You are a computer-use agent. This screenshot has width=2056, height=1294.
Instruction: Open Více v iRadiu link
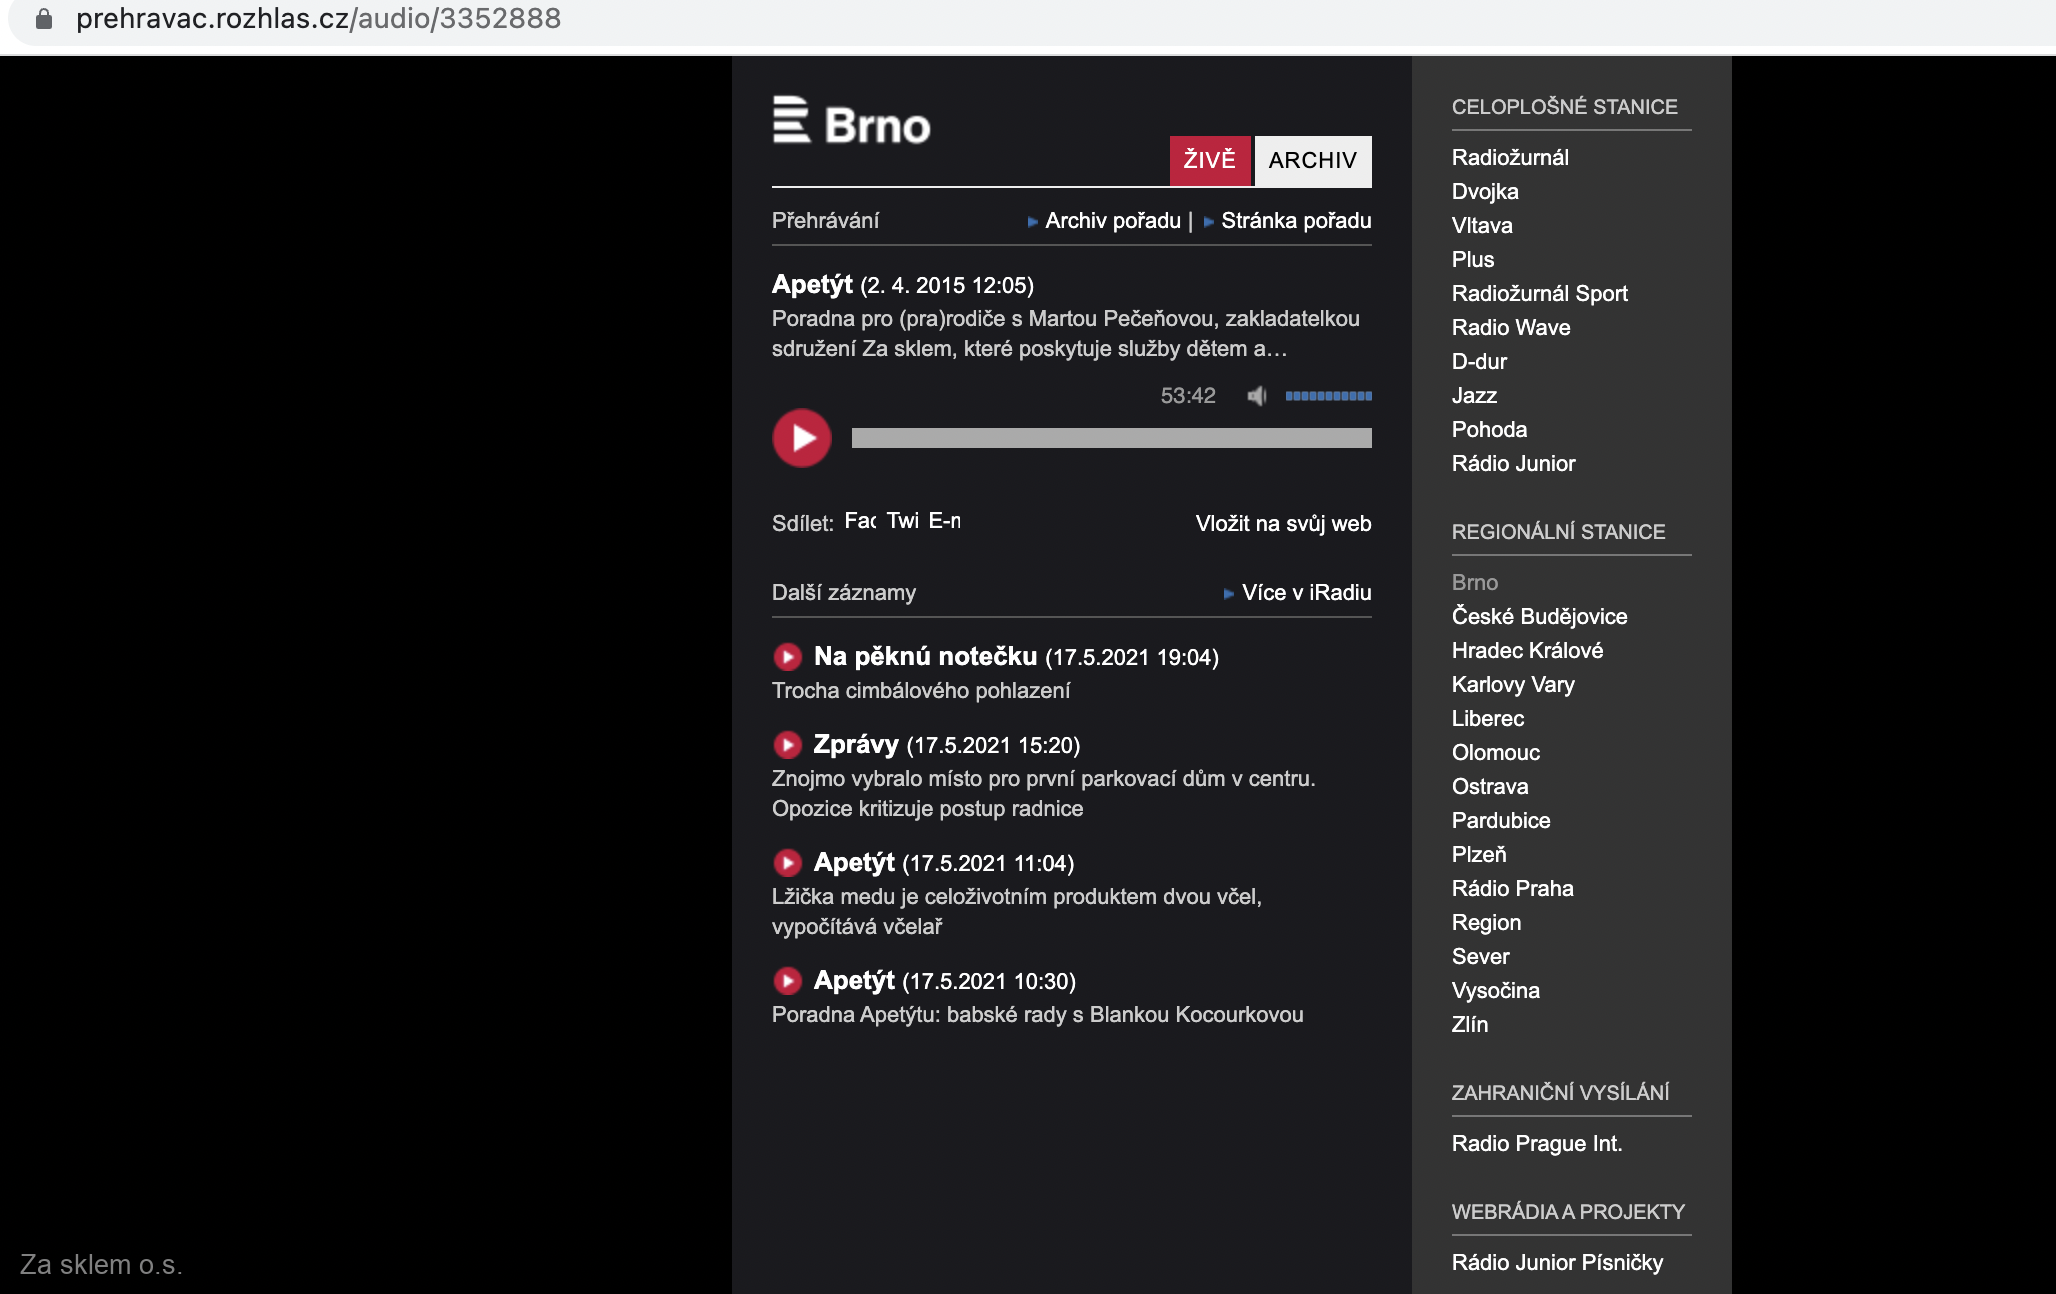tap(1306, 593)
